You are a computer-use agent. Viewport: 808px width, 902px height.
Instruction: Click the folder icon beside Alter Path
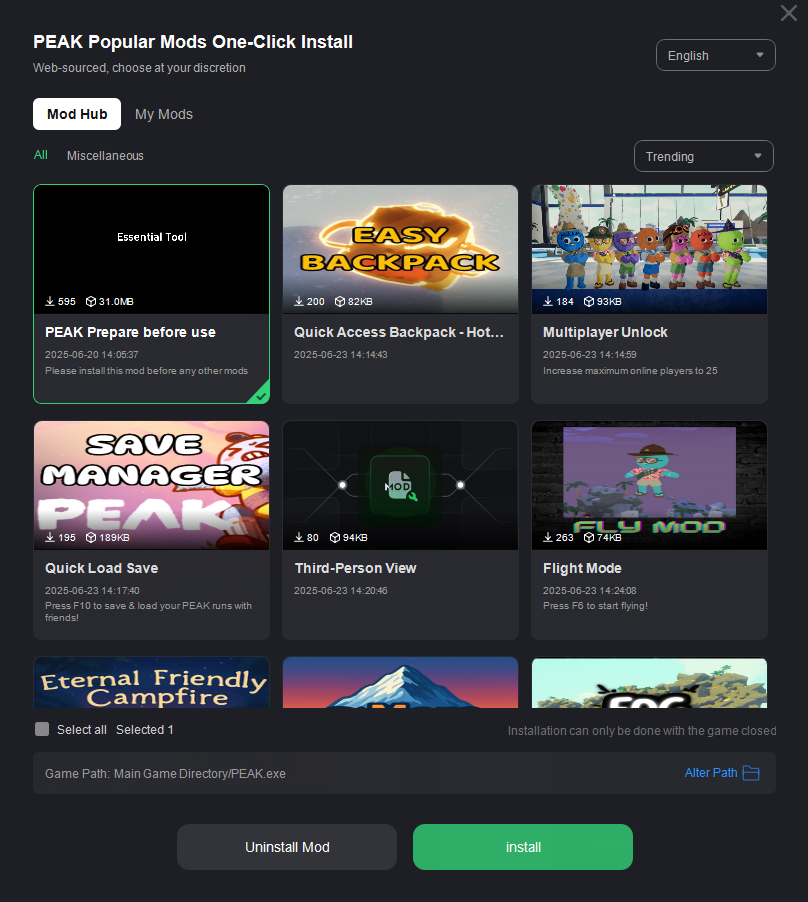coord(751,773)
